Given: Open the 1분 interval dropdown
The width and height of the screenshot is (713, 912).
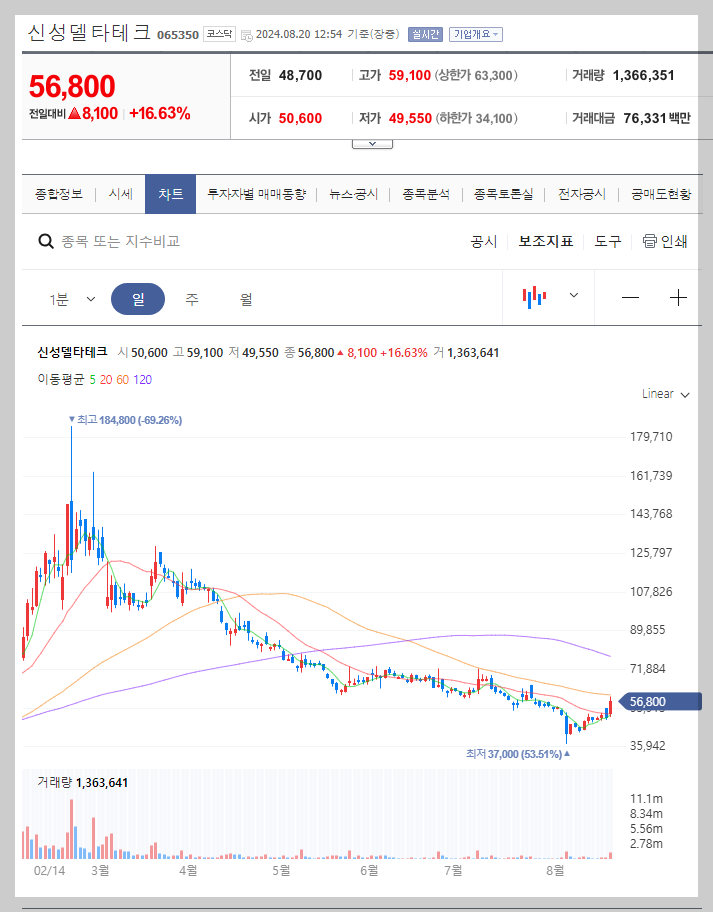Looking at the screenshot, I should pyautogui.click(x=72, y=299).
